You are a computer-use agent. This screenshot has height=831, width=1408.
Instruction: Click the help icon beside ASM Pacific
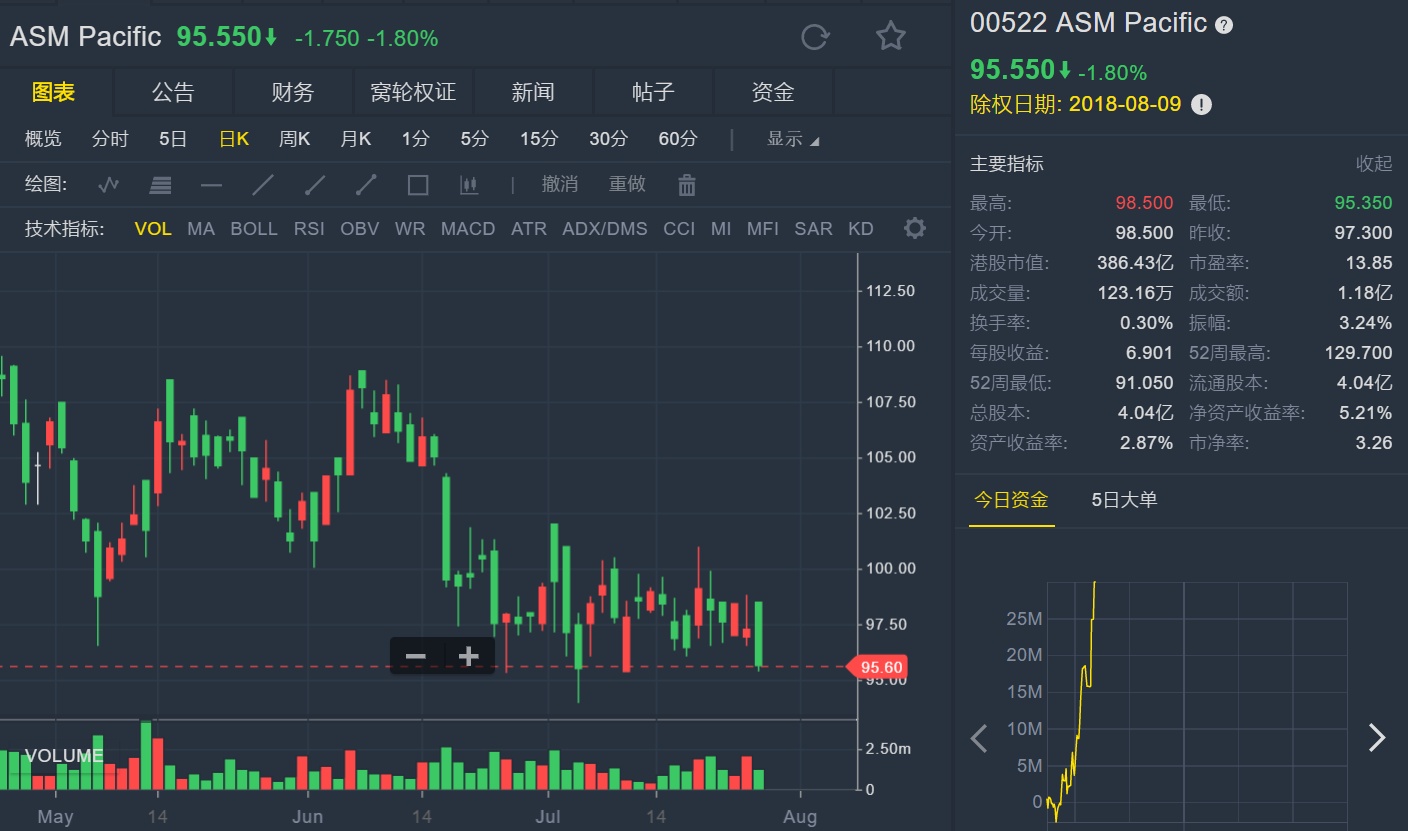[x=1224, y=25]
